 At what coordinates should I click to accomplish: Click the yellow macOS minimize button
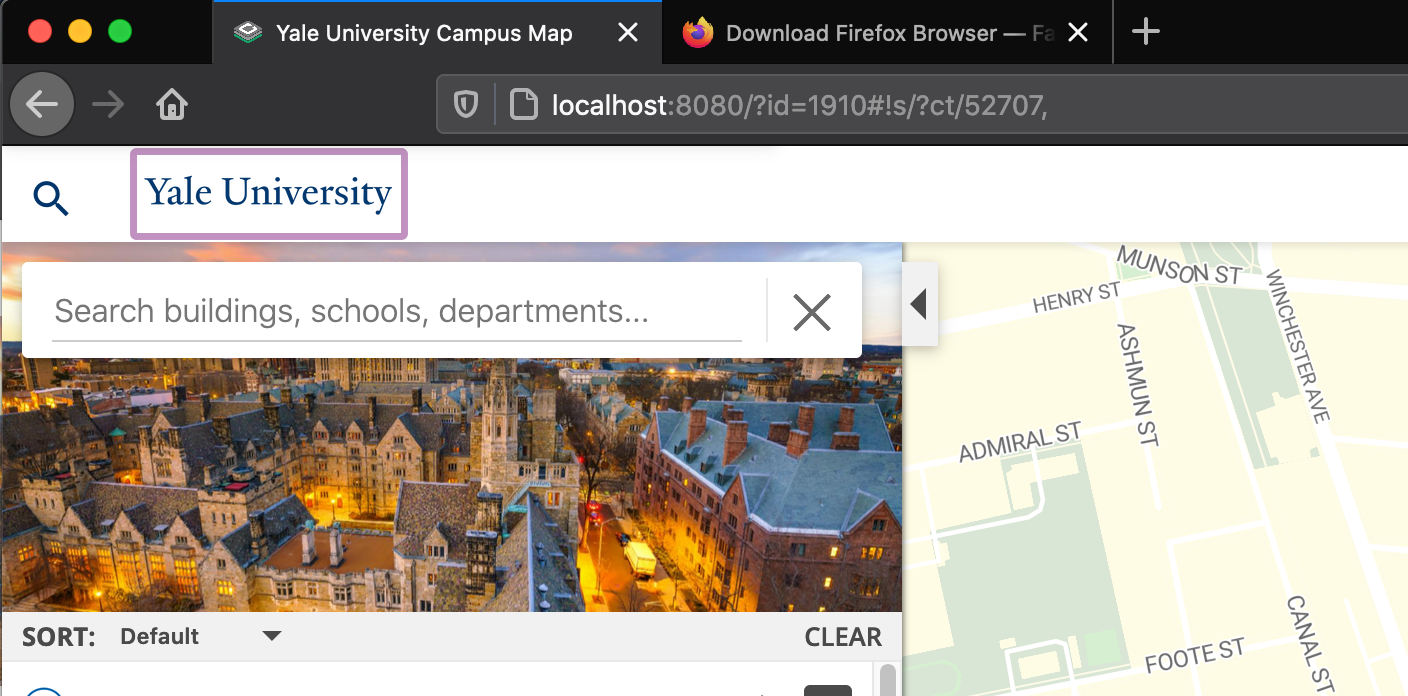tap(79, 31)
